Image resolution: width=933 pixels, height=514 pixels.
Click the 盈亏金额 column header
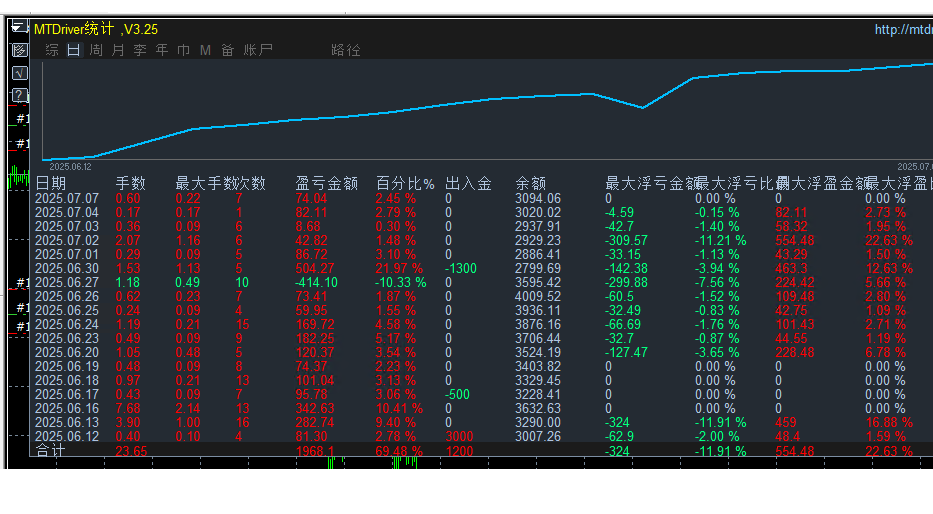pyautogui.click(x=327, y=183)
